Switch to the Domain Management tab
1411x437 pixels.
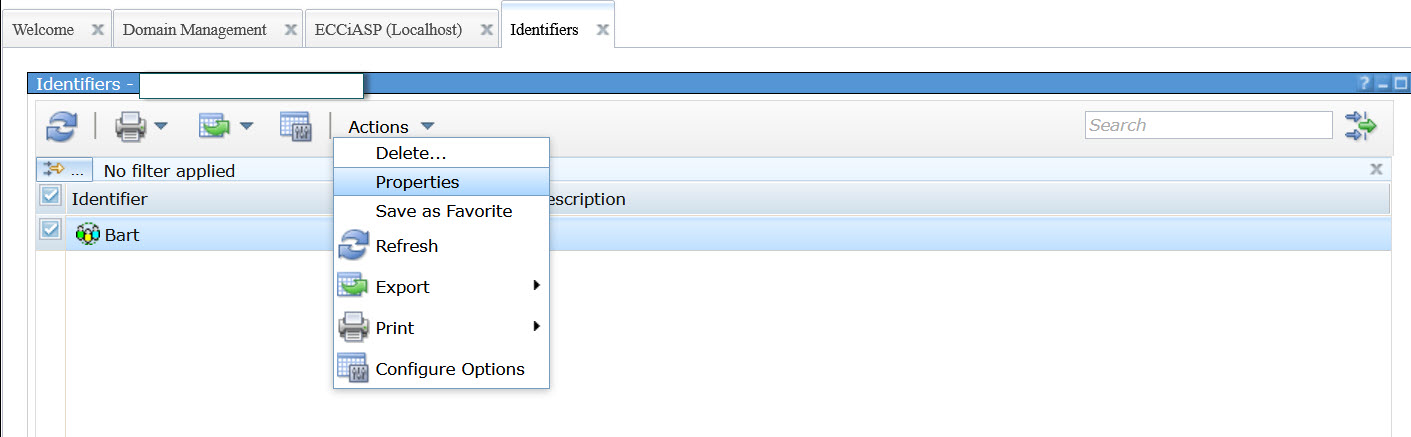194,29
